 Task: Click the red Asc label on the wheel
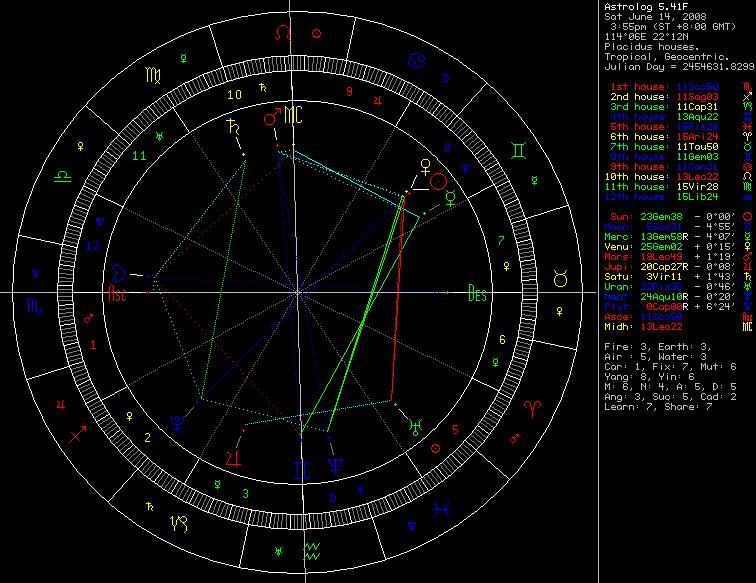coord(118,293)
